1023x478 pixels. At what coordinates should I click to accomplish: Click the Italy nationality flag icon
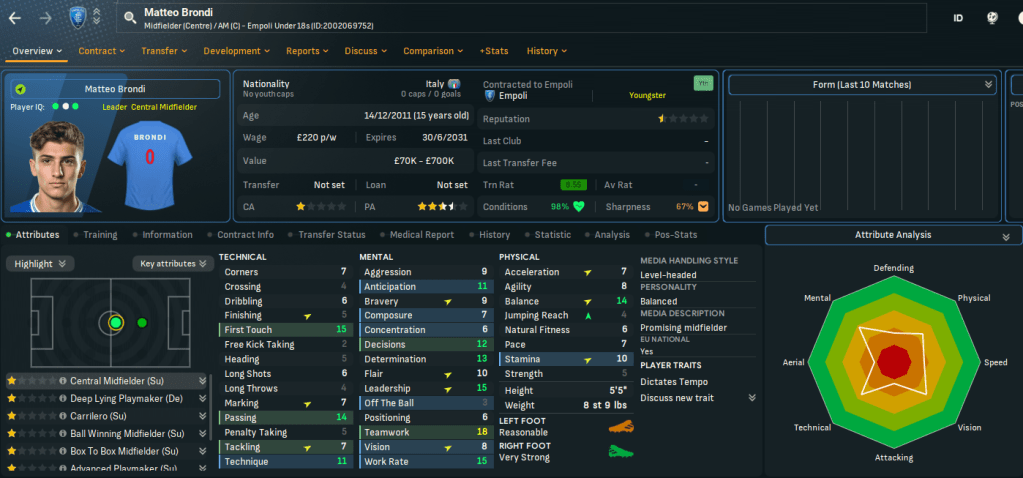click(454, 85)
